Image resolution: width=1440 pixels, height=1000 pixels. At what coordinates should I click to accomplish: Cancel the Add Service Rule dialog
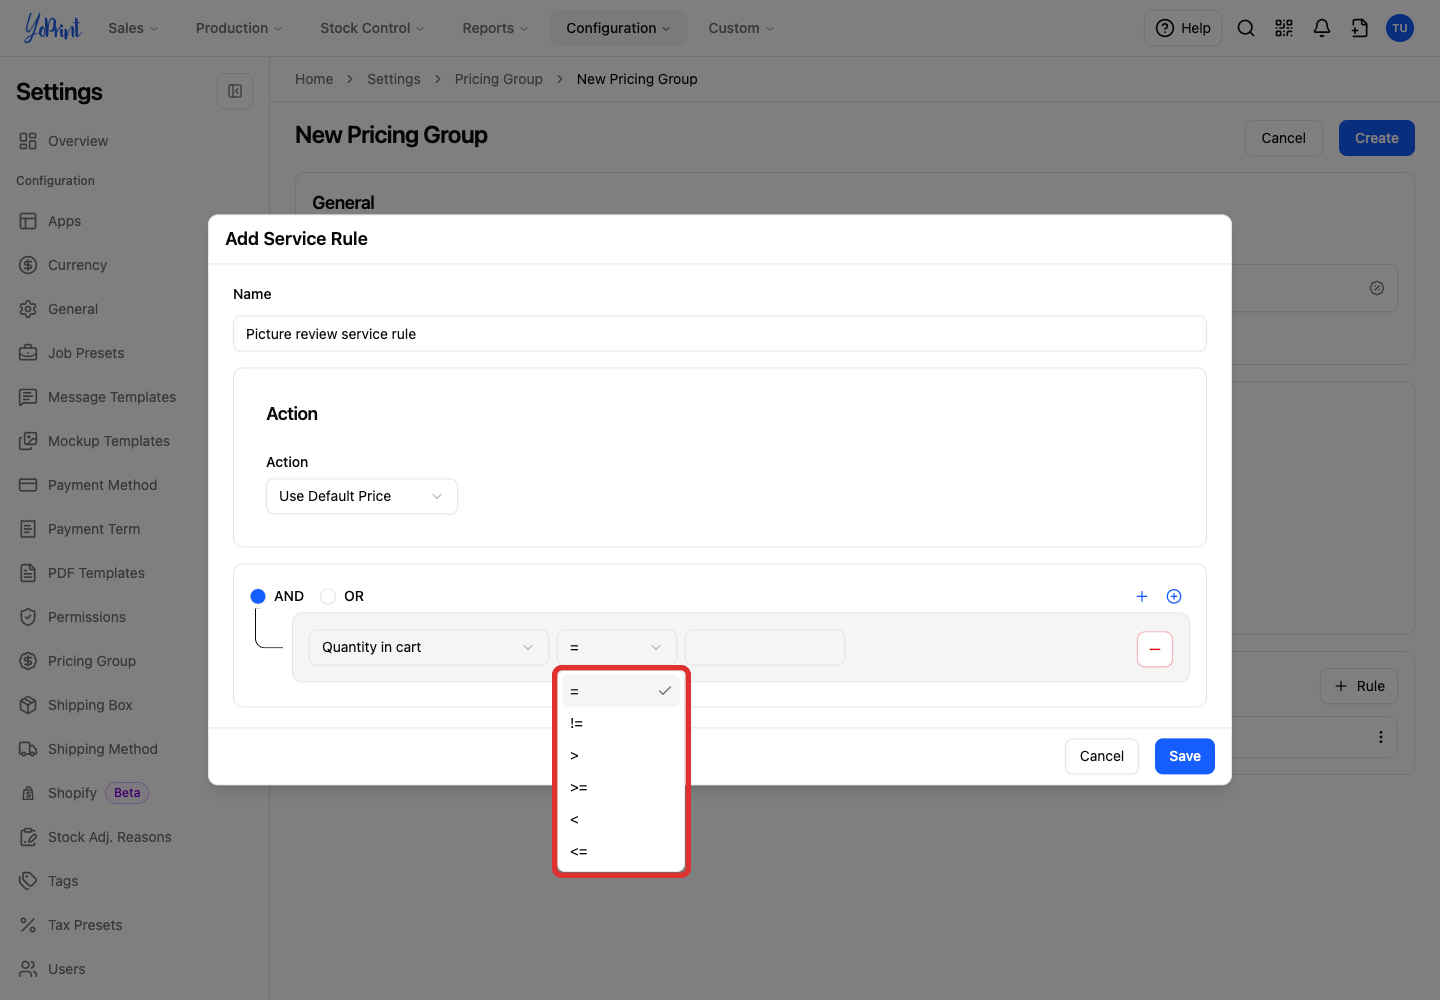point(1102,756)
